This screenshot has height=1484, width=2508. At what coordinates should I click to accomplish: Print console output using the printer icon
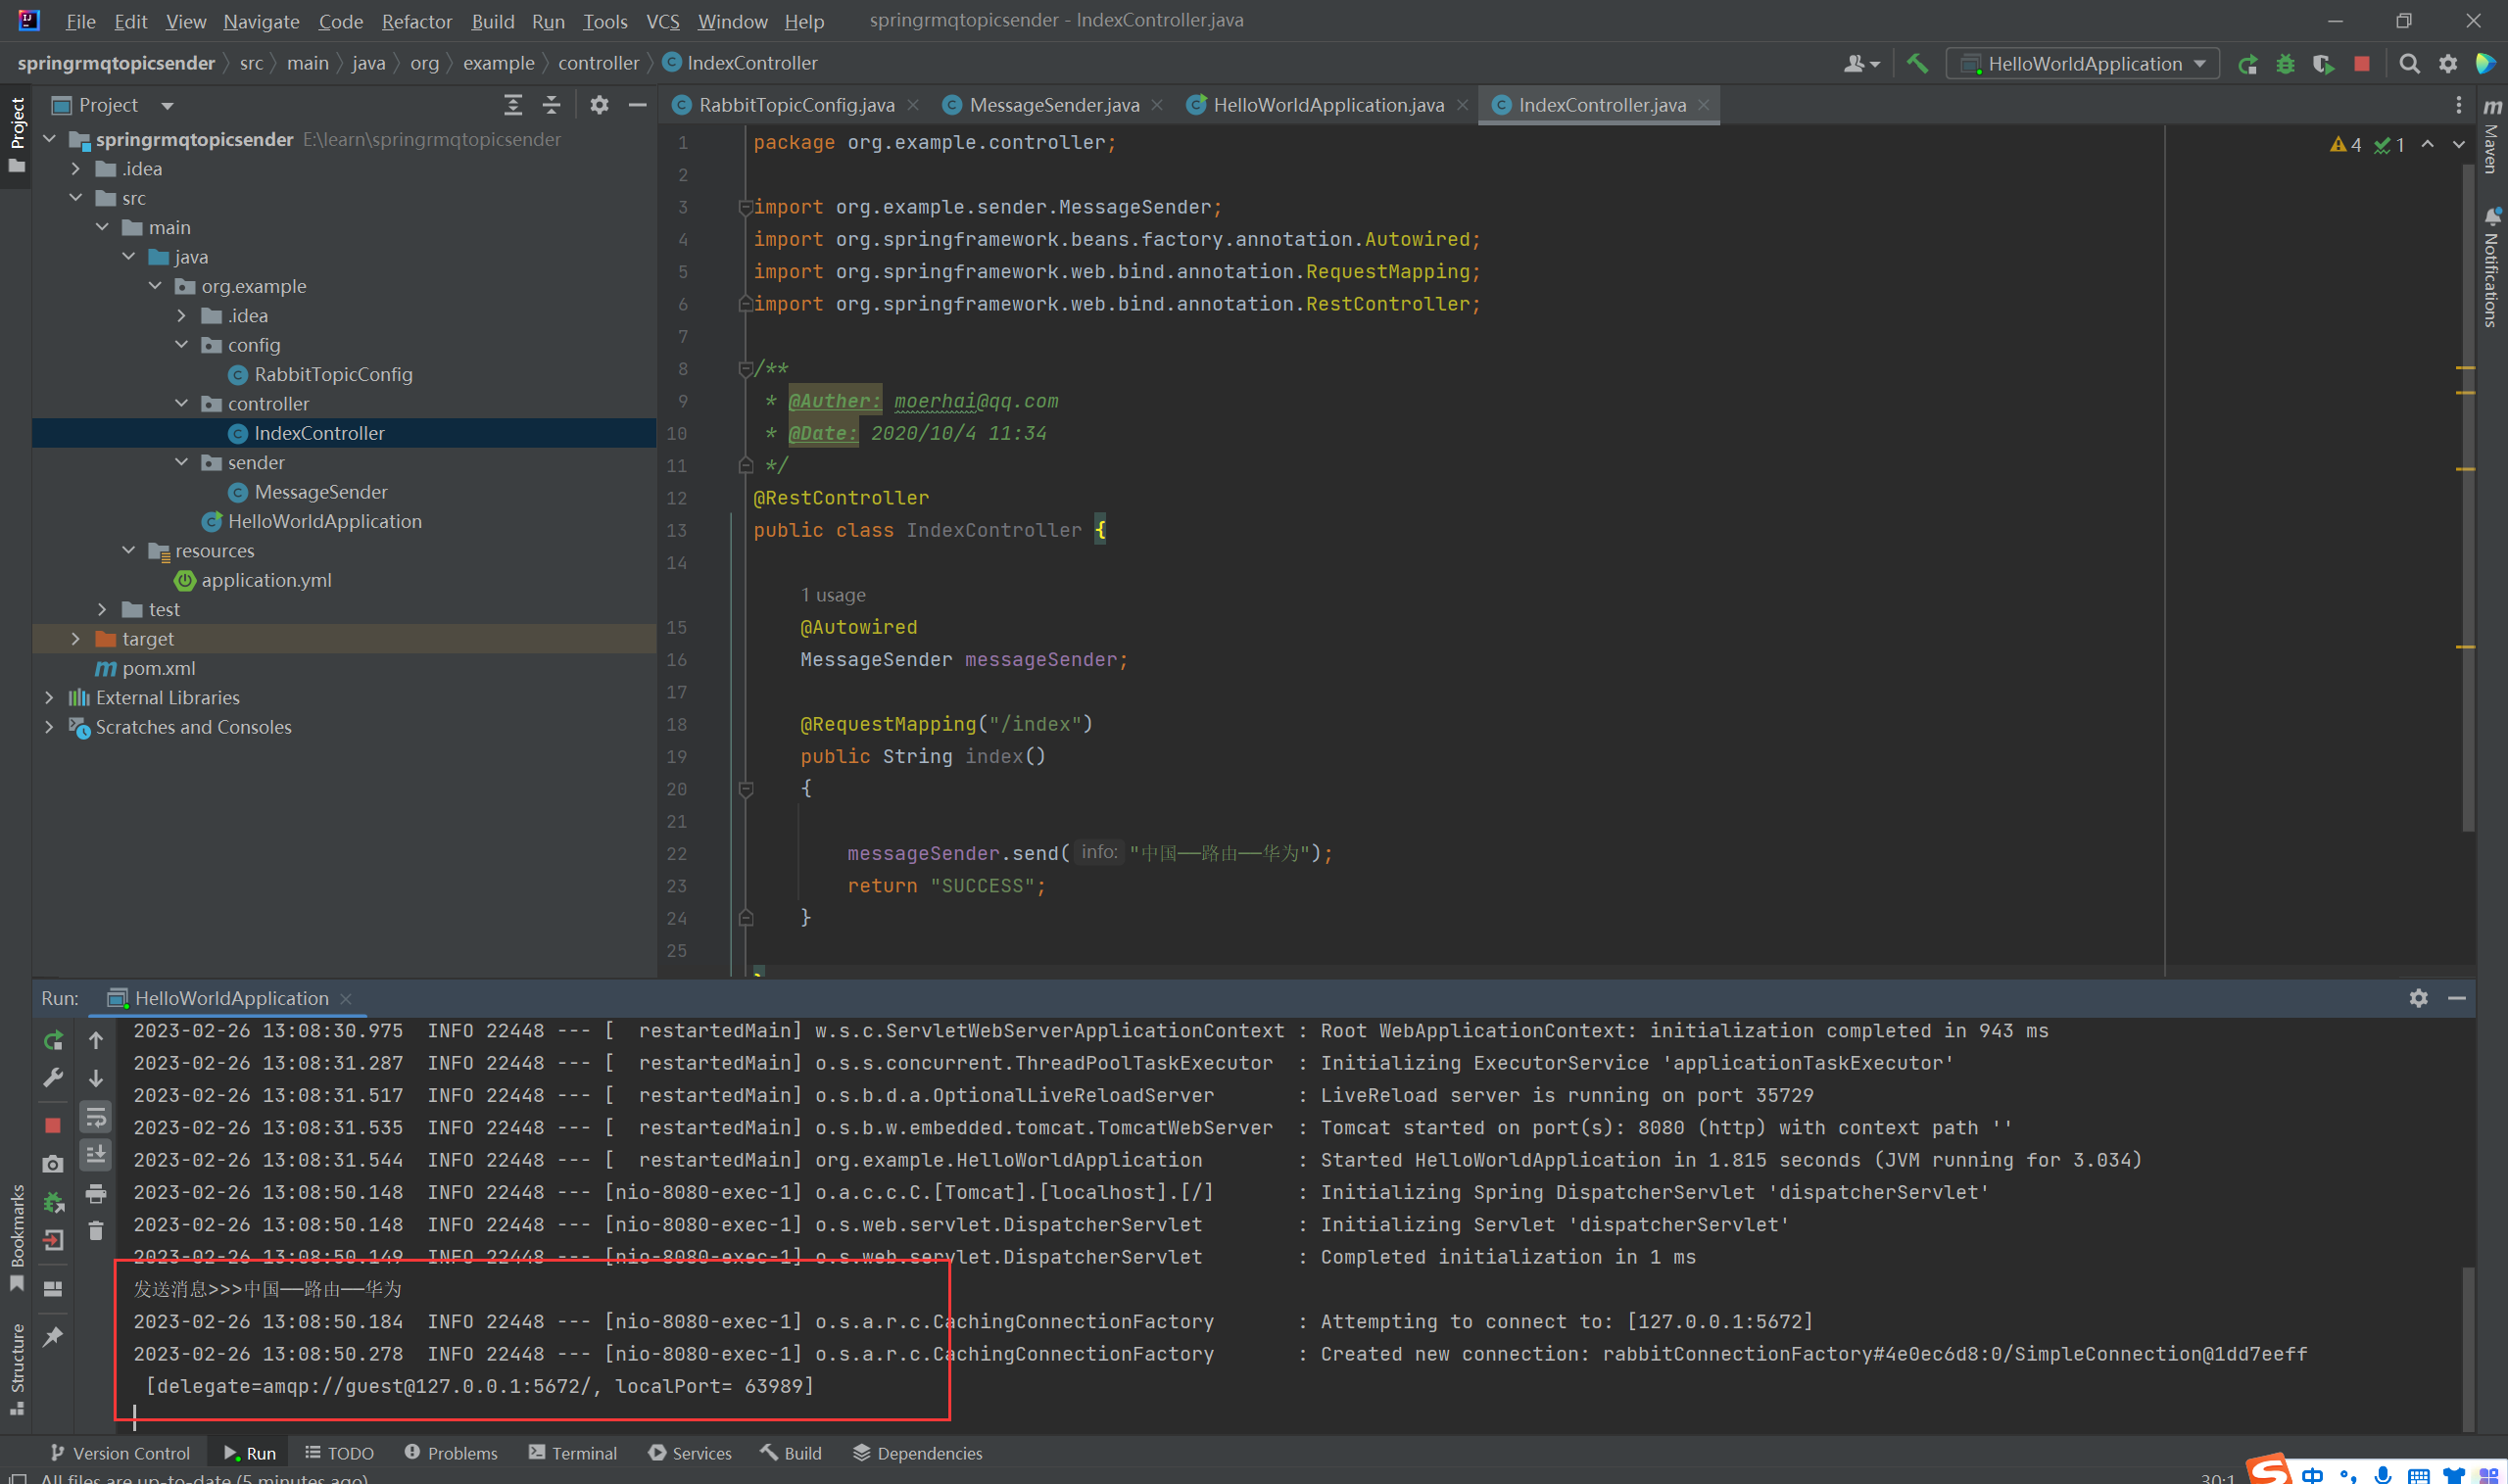(x=96, y=1193)
